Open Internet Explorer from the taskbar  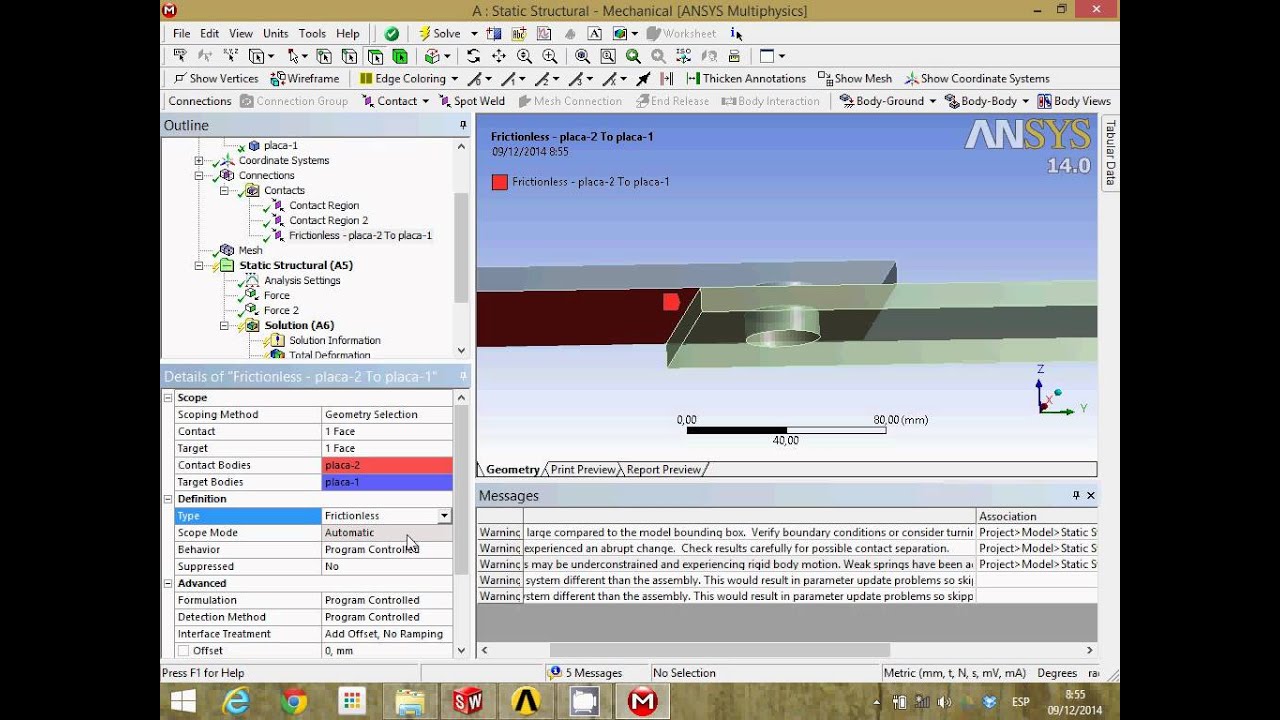tap(236, 702)
